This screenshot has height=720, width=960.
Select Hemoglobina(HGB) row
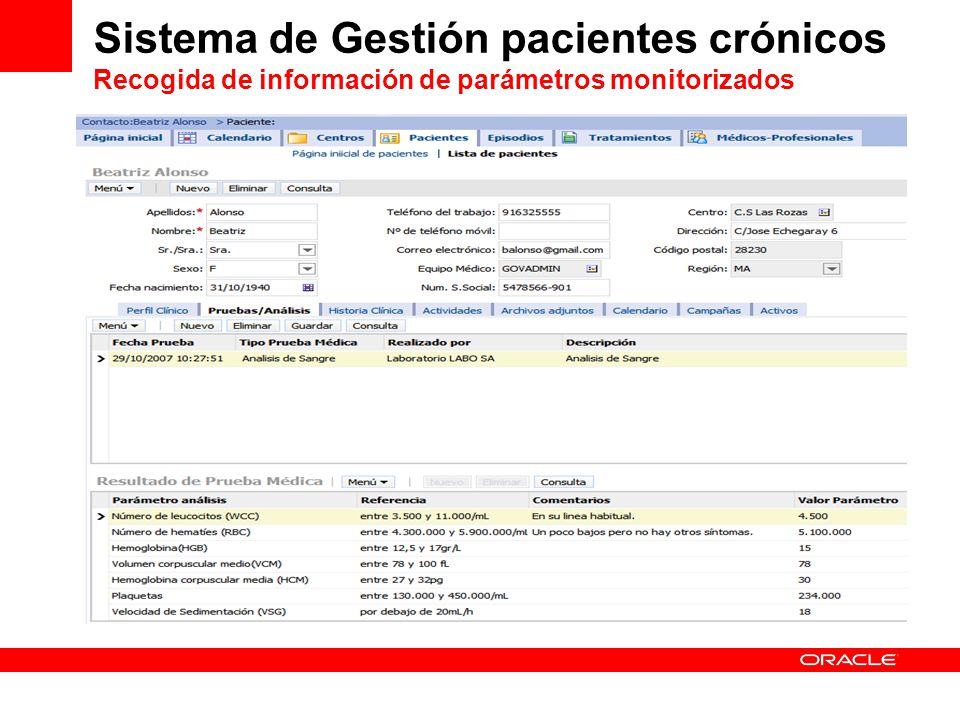pyautogui.click(x=499, y=548)
